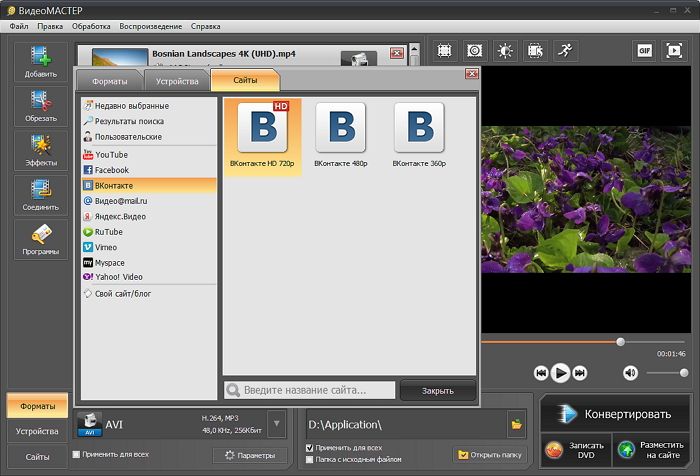Screen dimensions: 700x476
Task: Click bottom-left Устройства button
Action: [x=38, y=431]
